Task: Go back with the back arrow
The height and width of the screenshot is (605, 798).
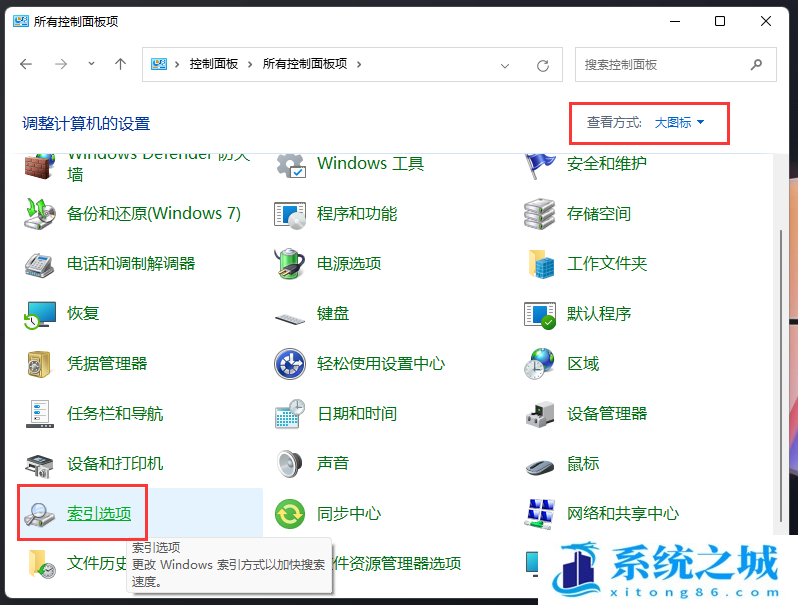Action: 27,64
